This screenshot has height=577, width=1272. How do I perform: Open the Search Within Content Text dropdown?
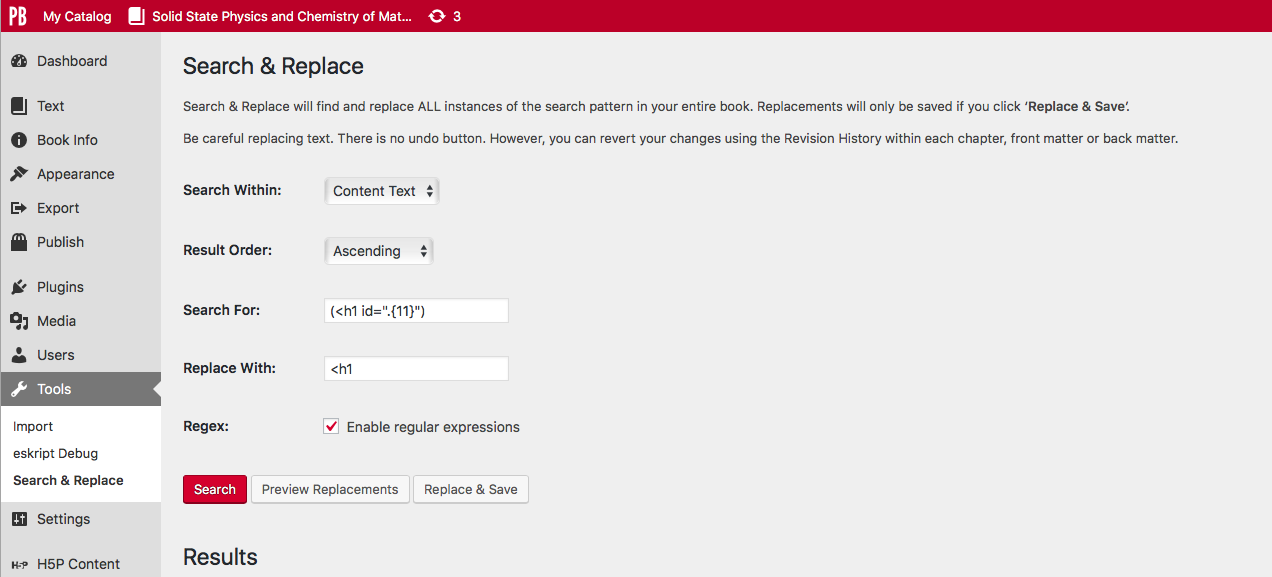tap(382, 191)
